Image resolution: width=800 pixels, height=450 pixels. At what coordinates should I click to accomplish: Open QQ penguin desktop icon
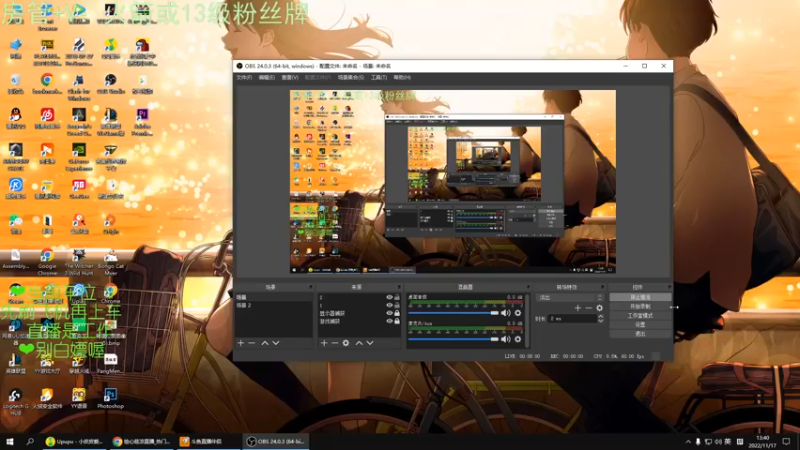(15, 118)
